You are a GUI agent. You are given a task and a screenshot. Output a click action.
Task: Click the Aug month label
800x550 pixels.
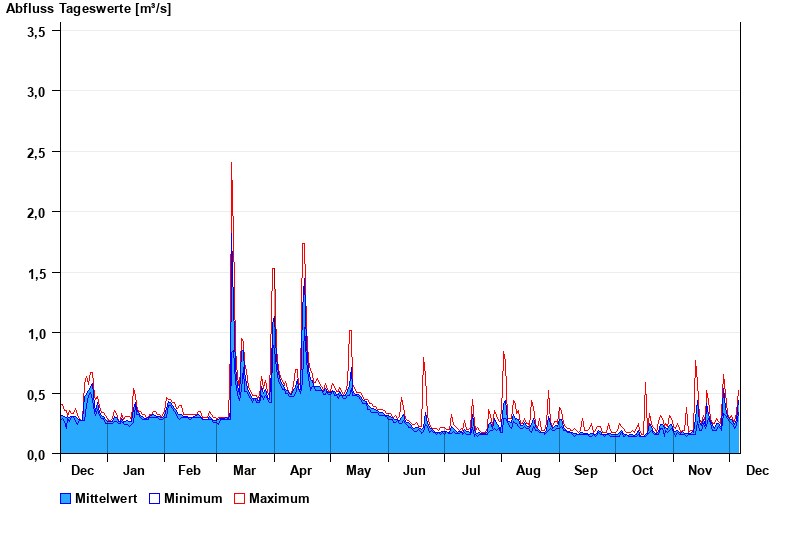pyautogui.click(x=529, y=471)
